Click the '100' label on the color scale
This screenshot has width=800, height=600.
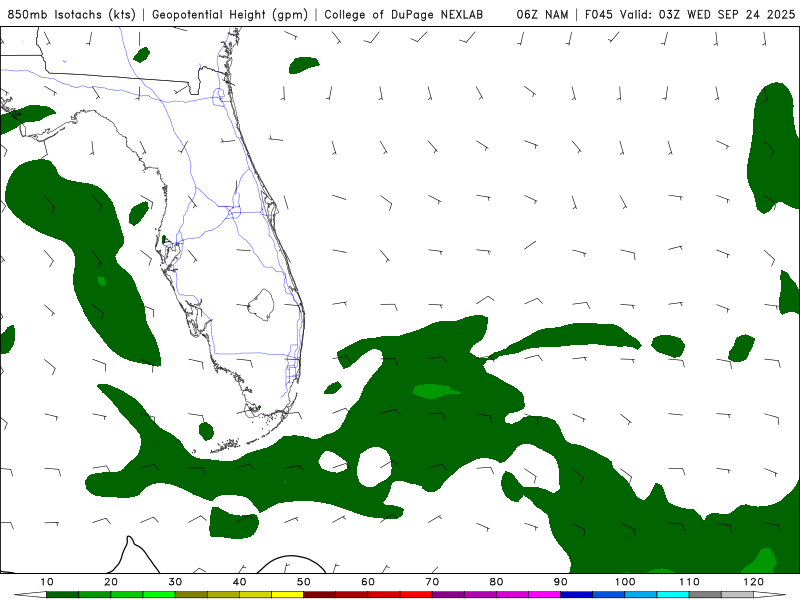coord(625,582)
